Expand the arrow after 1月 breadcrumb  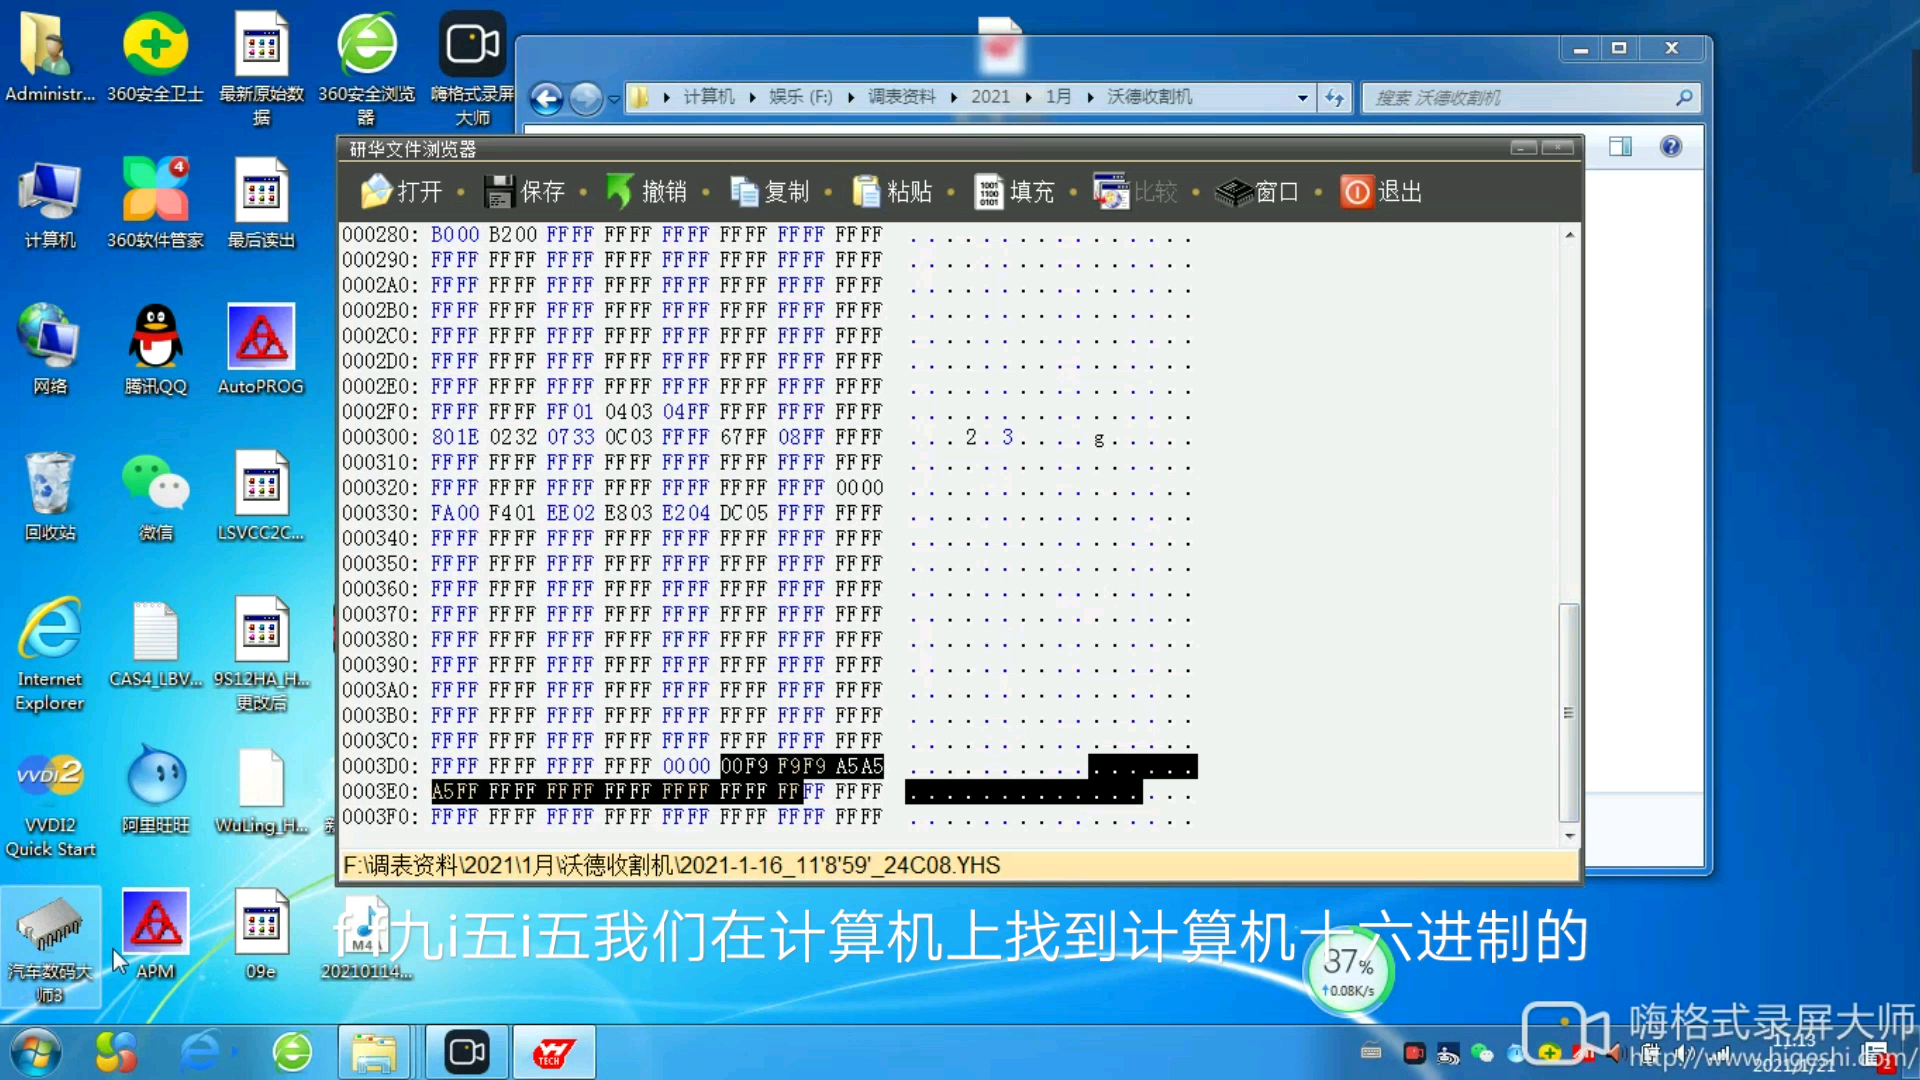tap(1090, 97)
